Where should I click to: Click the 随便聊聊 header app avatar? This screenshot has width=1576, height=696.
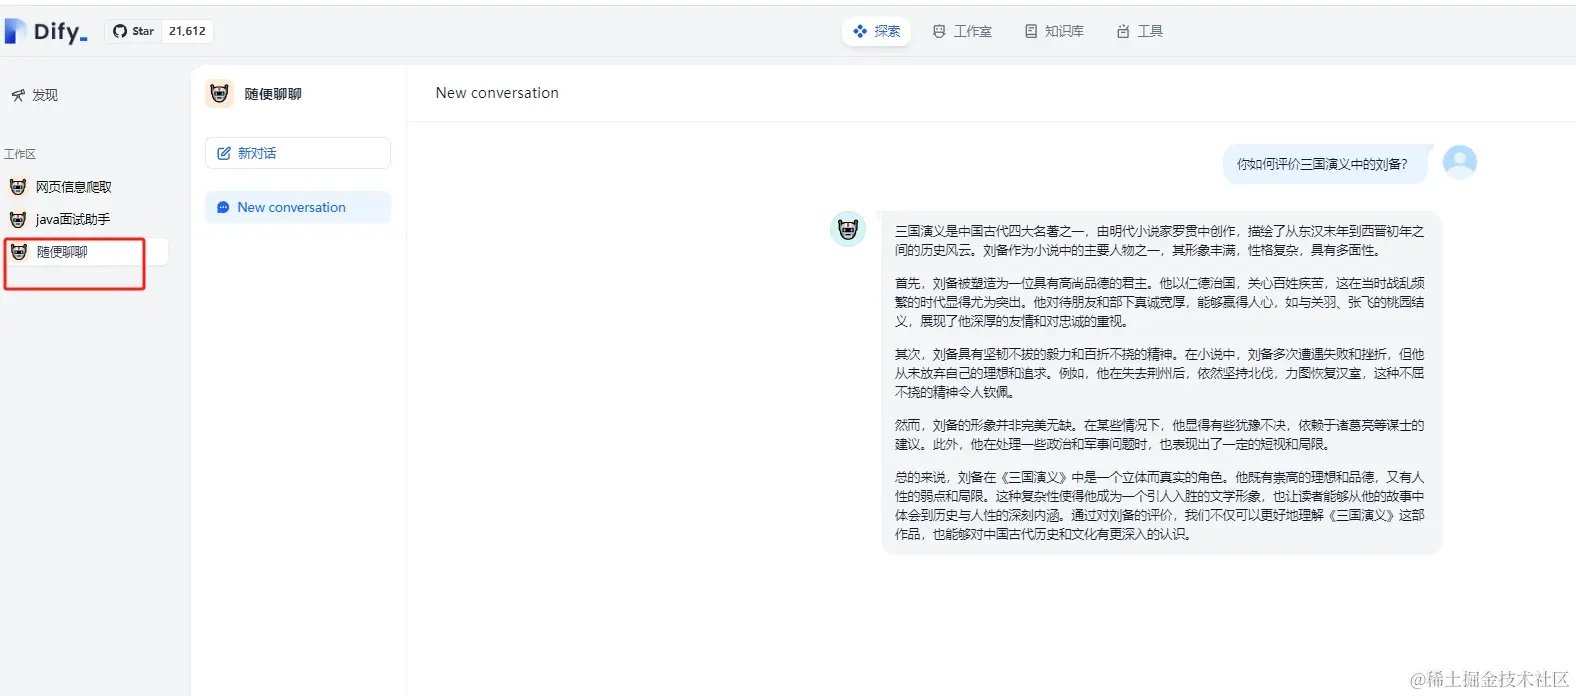tap(219, 94)
